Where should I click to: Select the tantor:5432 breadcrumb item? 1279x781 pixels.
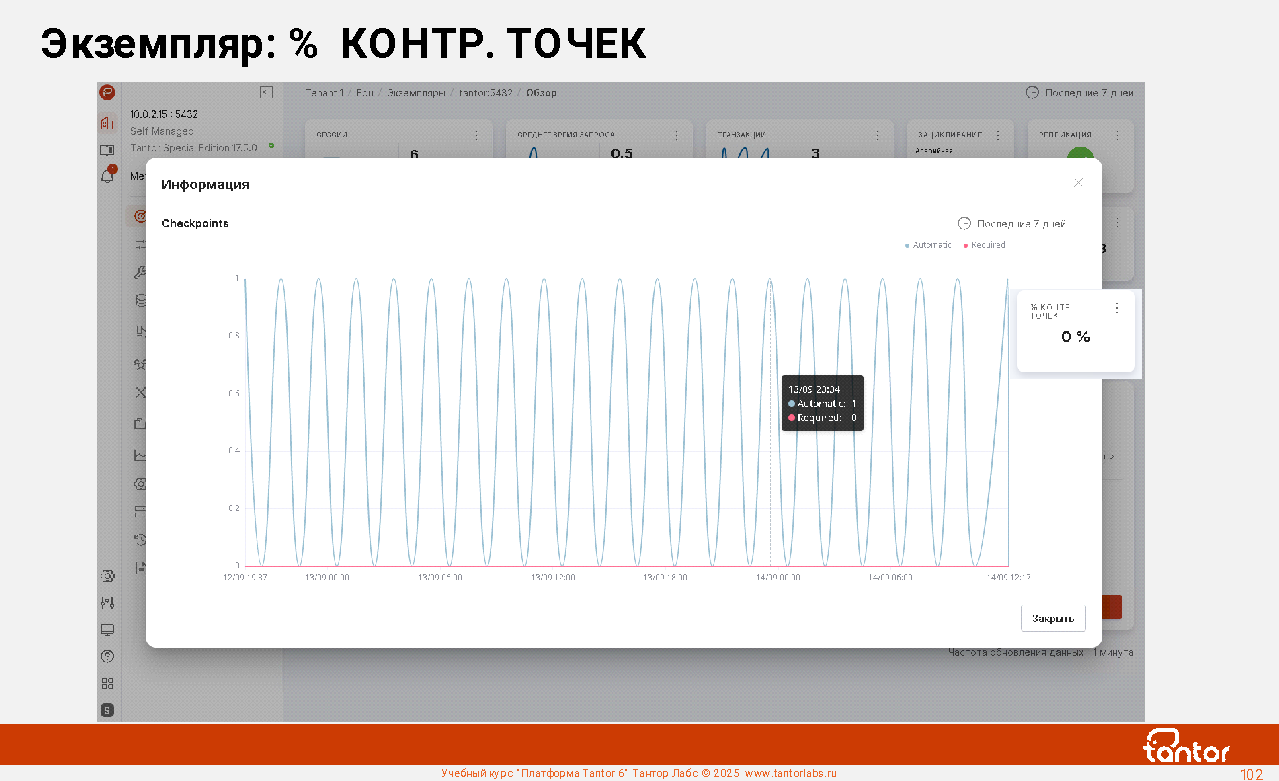tap(485, 93)
